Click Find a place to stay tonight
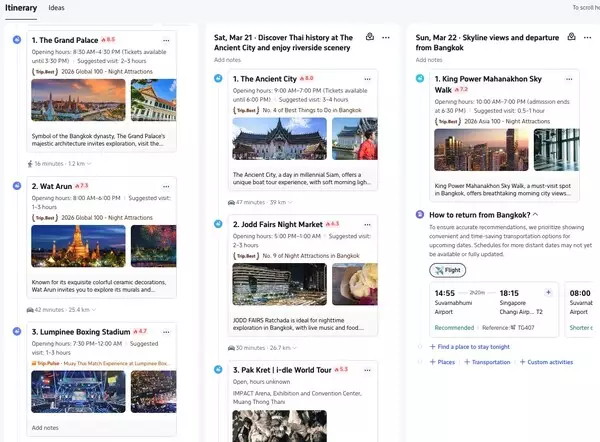 [473, 346]
